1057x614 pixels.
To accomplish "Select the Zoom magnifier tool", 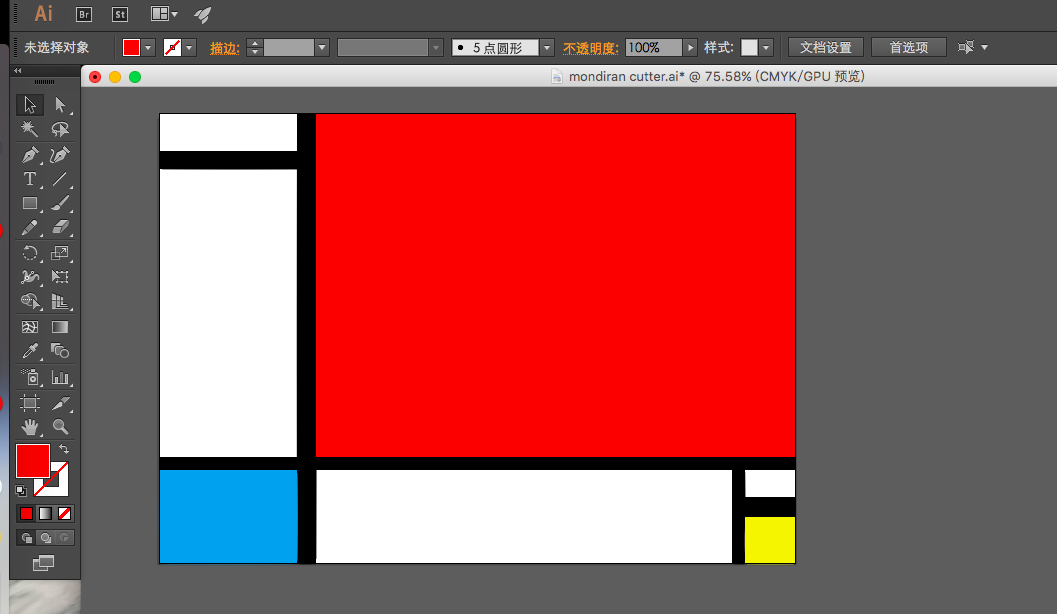I will coord(60,427).
